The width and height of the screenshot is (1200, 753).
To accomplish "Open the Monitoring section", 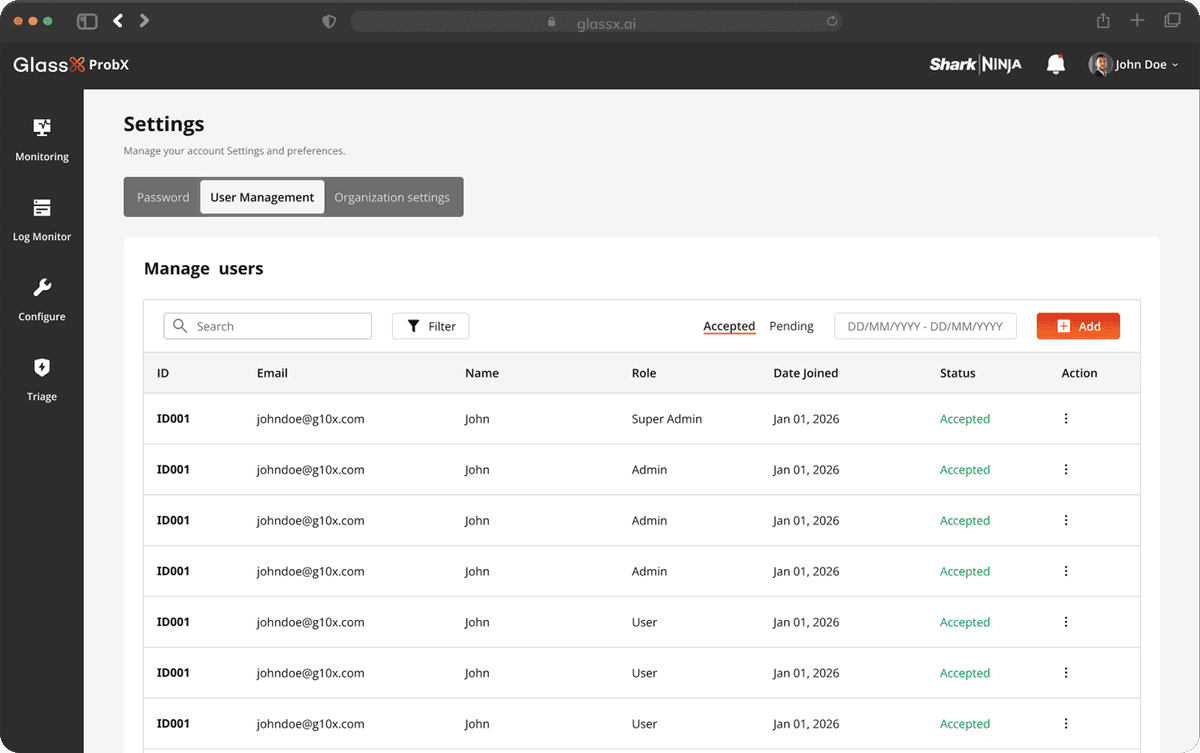I will click(41, 138).
